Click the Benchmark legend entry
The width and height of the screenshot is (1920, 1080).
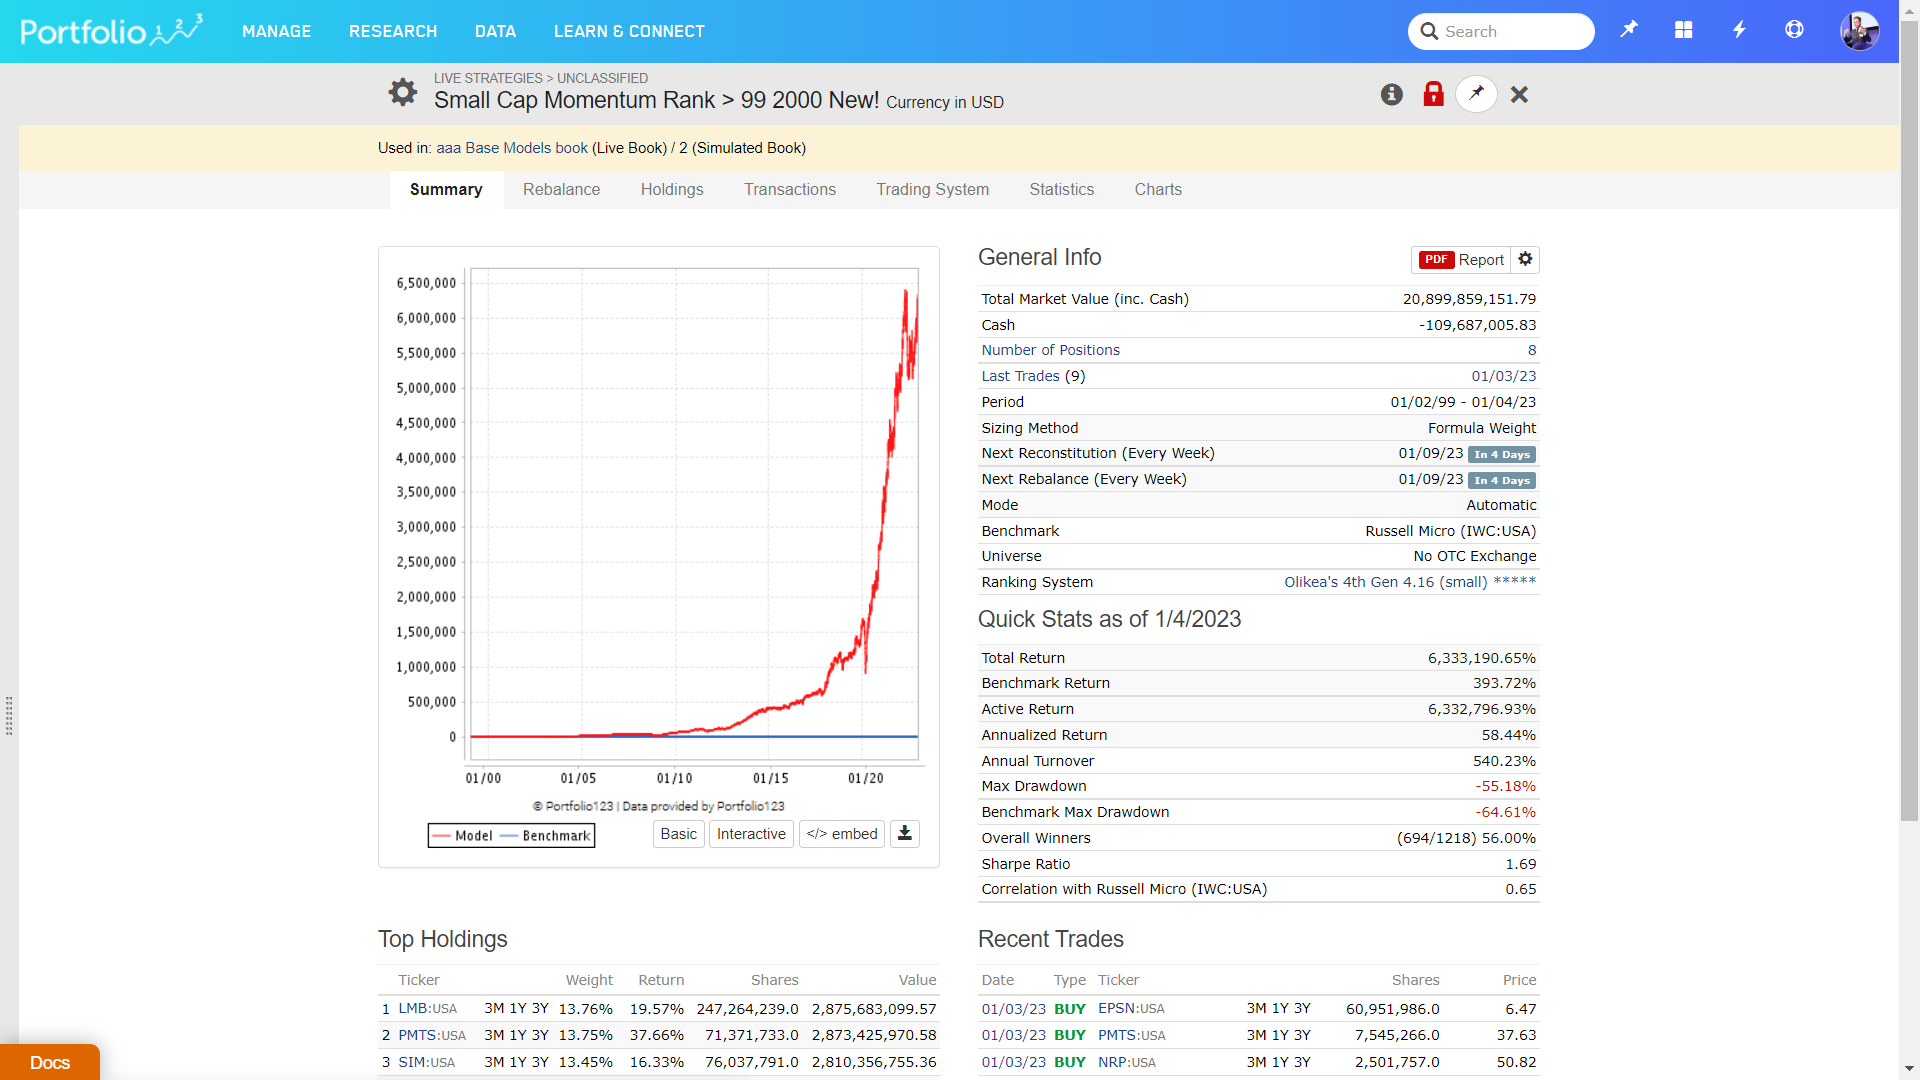546,836
